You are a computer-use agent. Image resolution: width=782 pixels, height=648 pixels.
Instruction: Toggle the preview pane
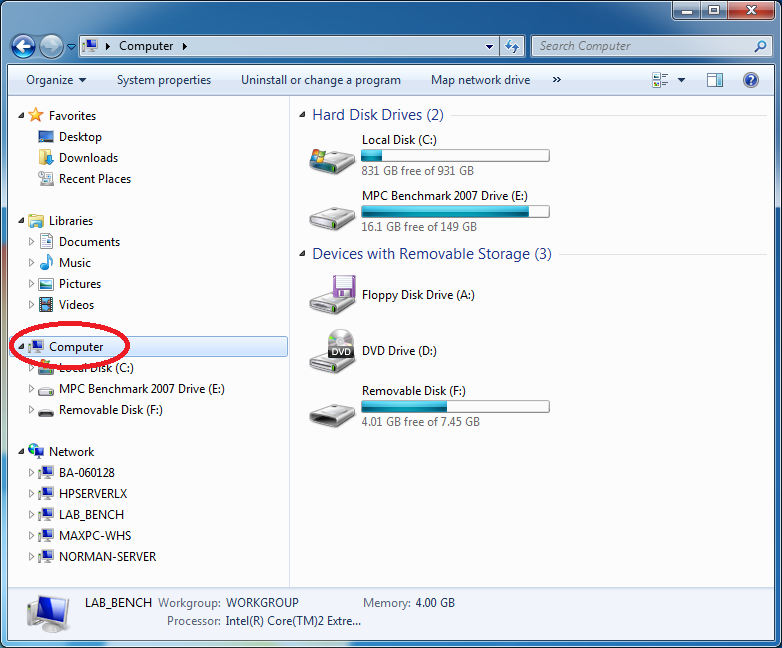pyautogui.click(x=715, y=80)
